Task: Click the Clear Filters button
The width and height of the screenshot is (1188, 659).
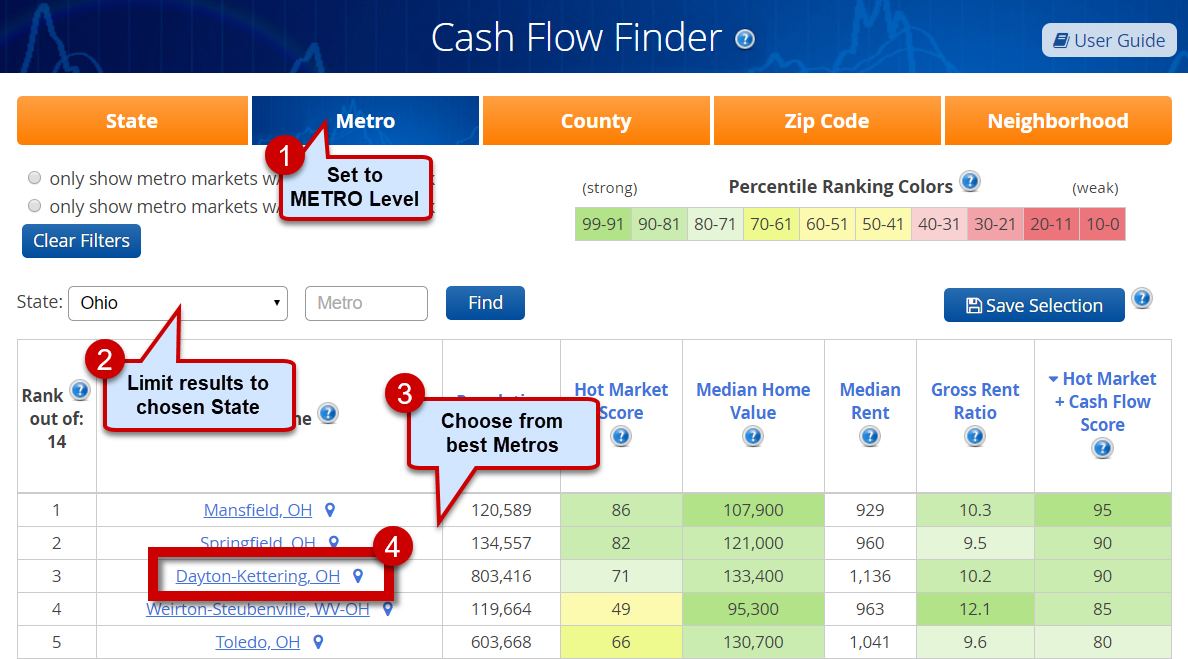Action: pos(81,241)
